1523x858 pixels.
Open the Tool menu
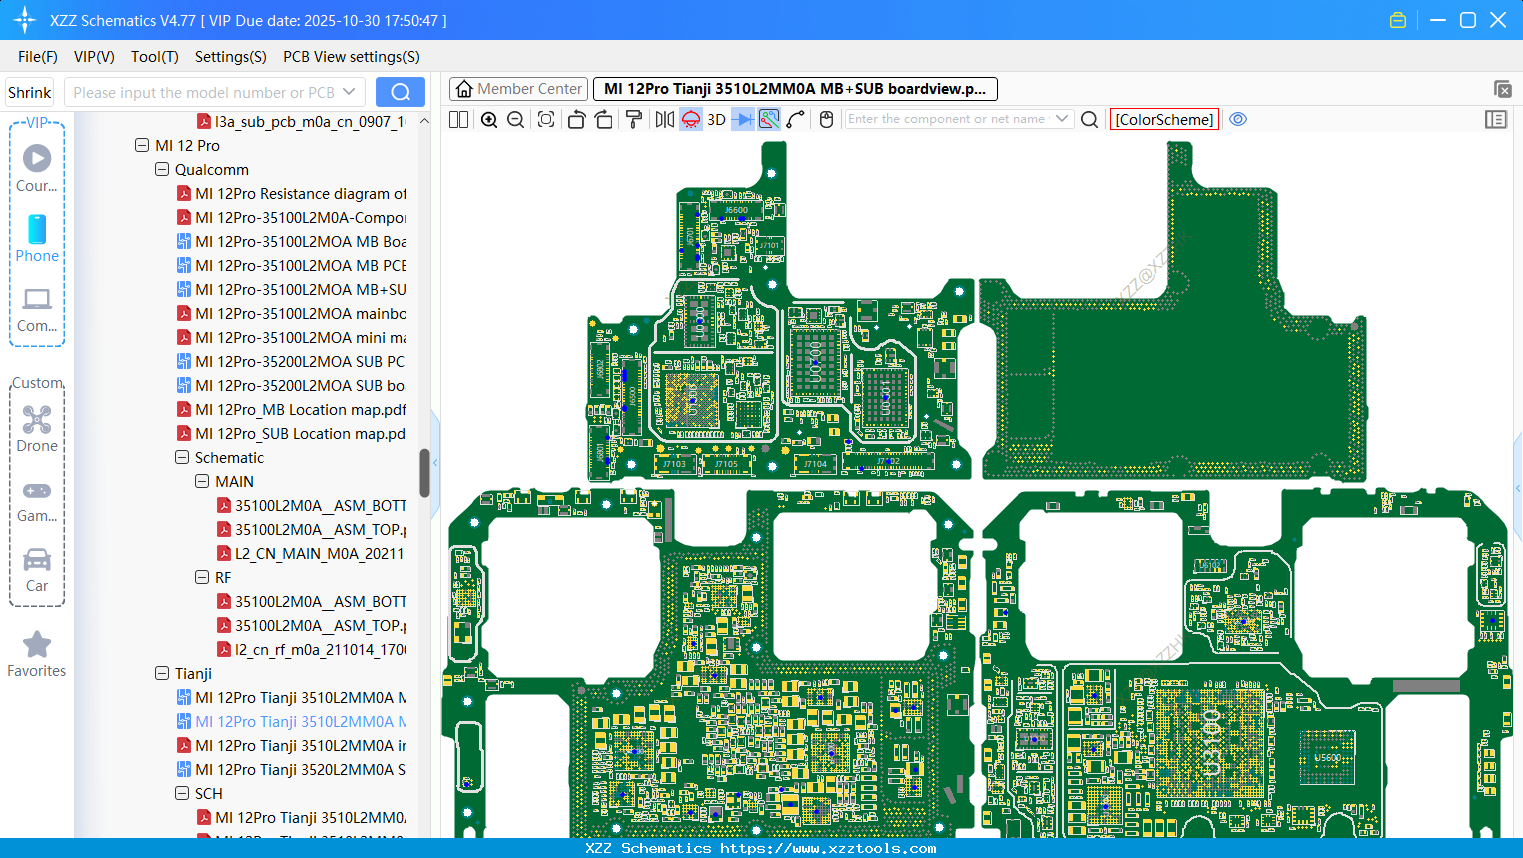point(154,56)
